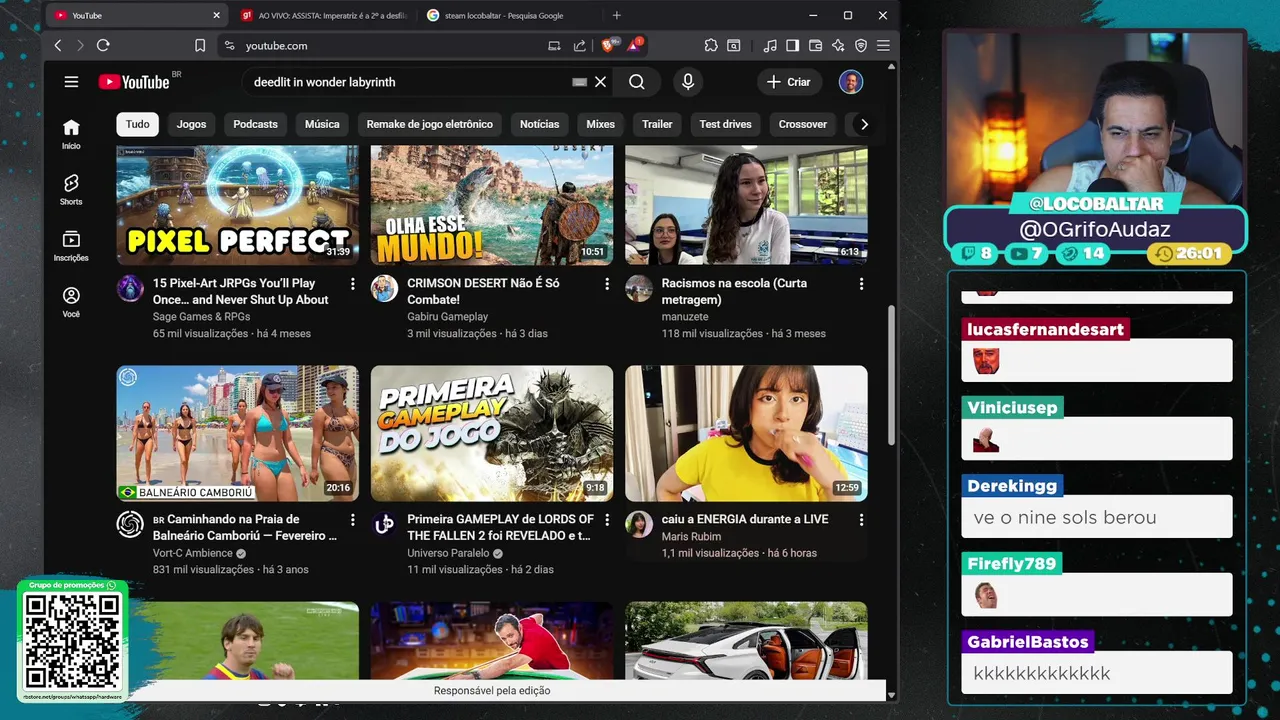Open options for CRIMSON DESERT video
The width and height of the screenshot is (1280, 720).
[x=607, y=284]
